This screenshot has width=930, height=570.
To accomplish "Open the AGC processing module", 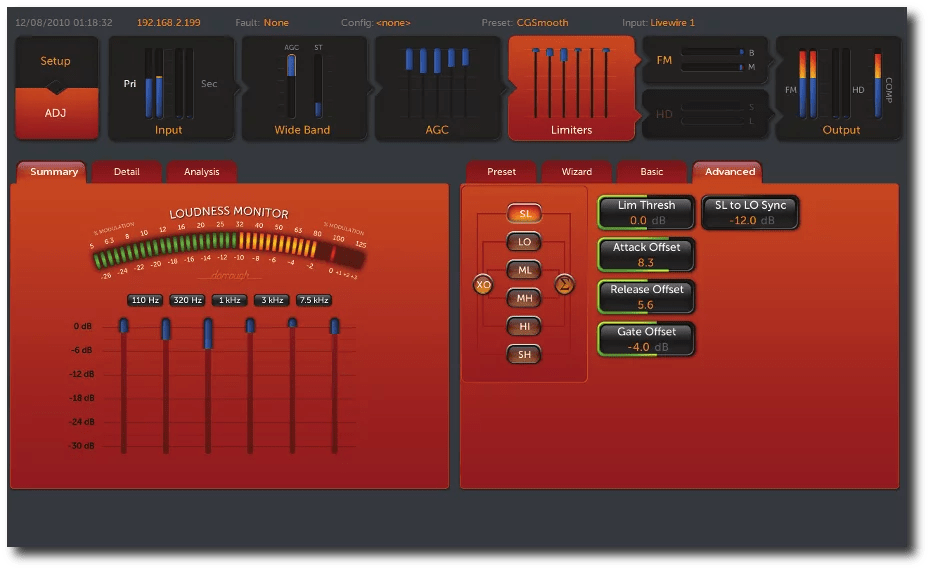I will (437, 88).
